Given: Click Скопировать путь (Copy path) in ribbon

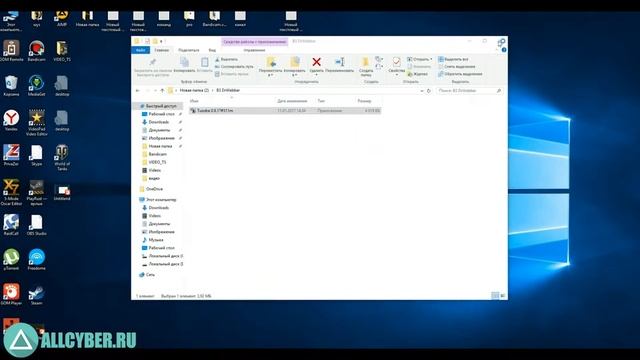Looking at the screenshot, I should click(x=234, y=67).
